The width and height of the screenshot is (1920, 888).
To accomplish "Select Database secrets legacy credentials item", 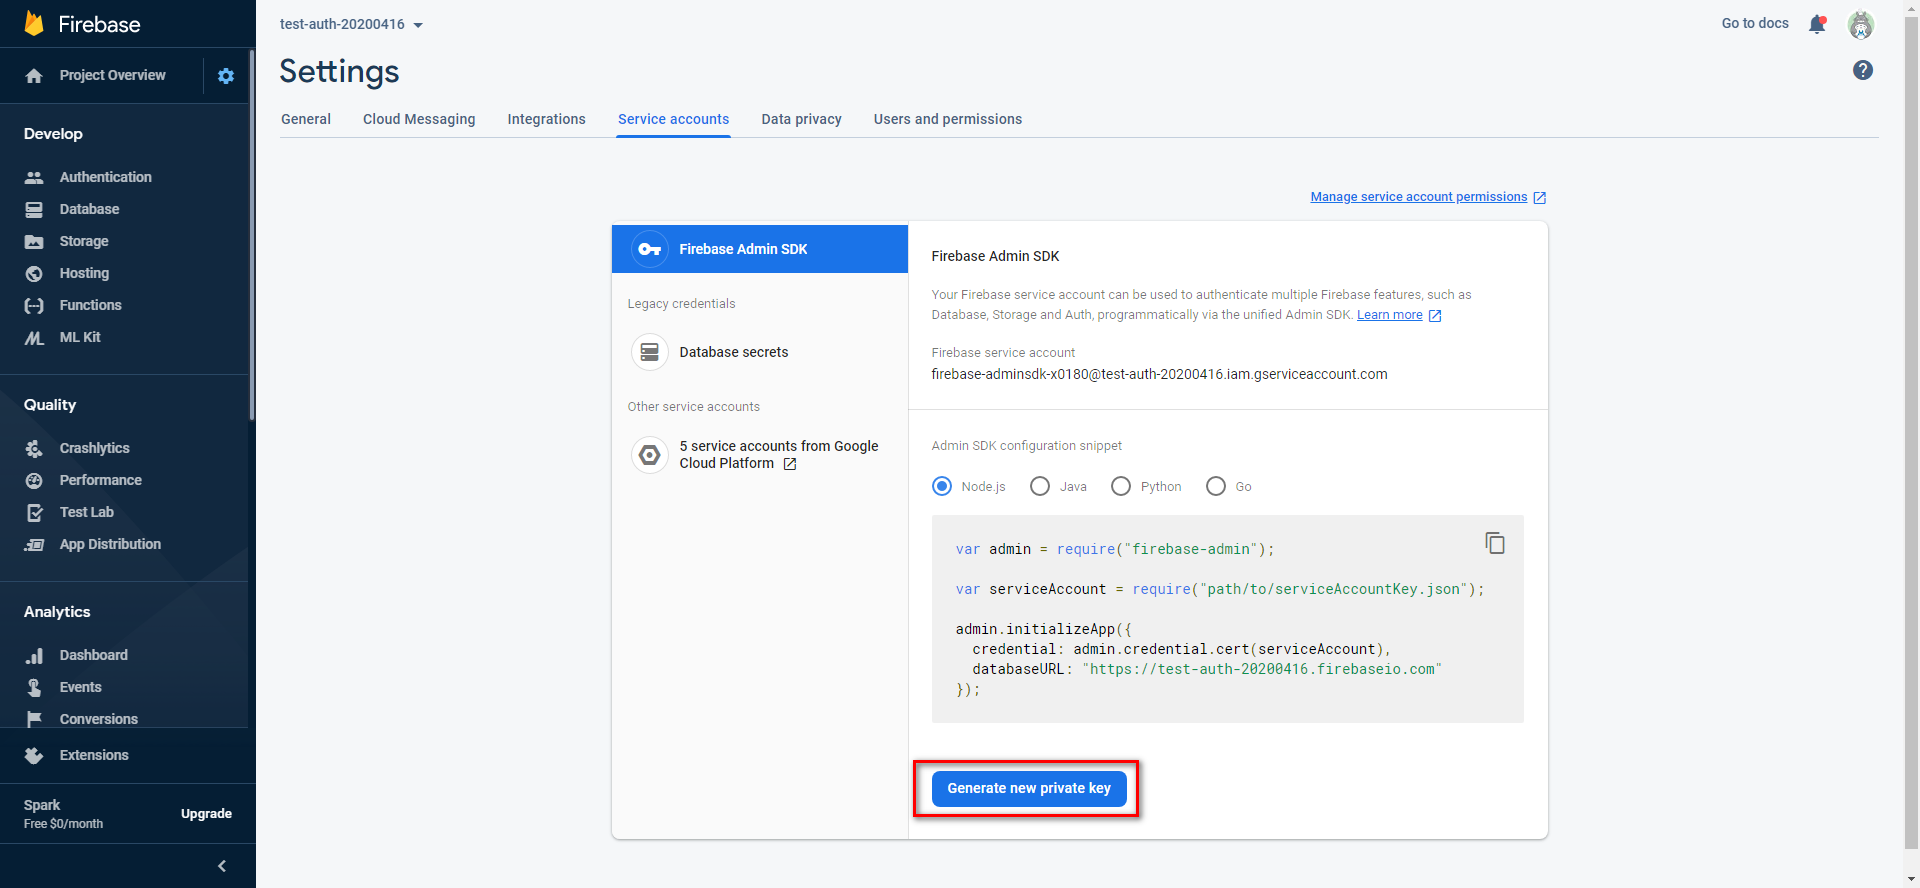I will 760,352.
